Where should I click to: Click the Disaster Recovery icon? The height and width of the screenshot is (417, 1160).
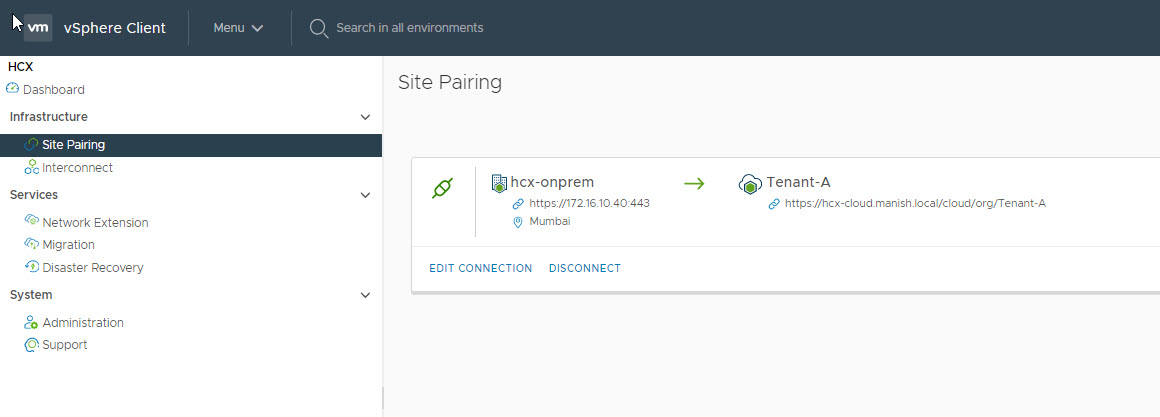point(31,267)
